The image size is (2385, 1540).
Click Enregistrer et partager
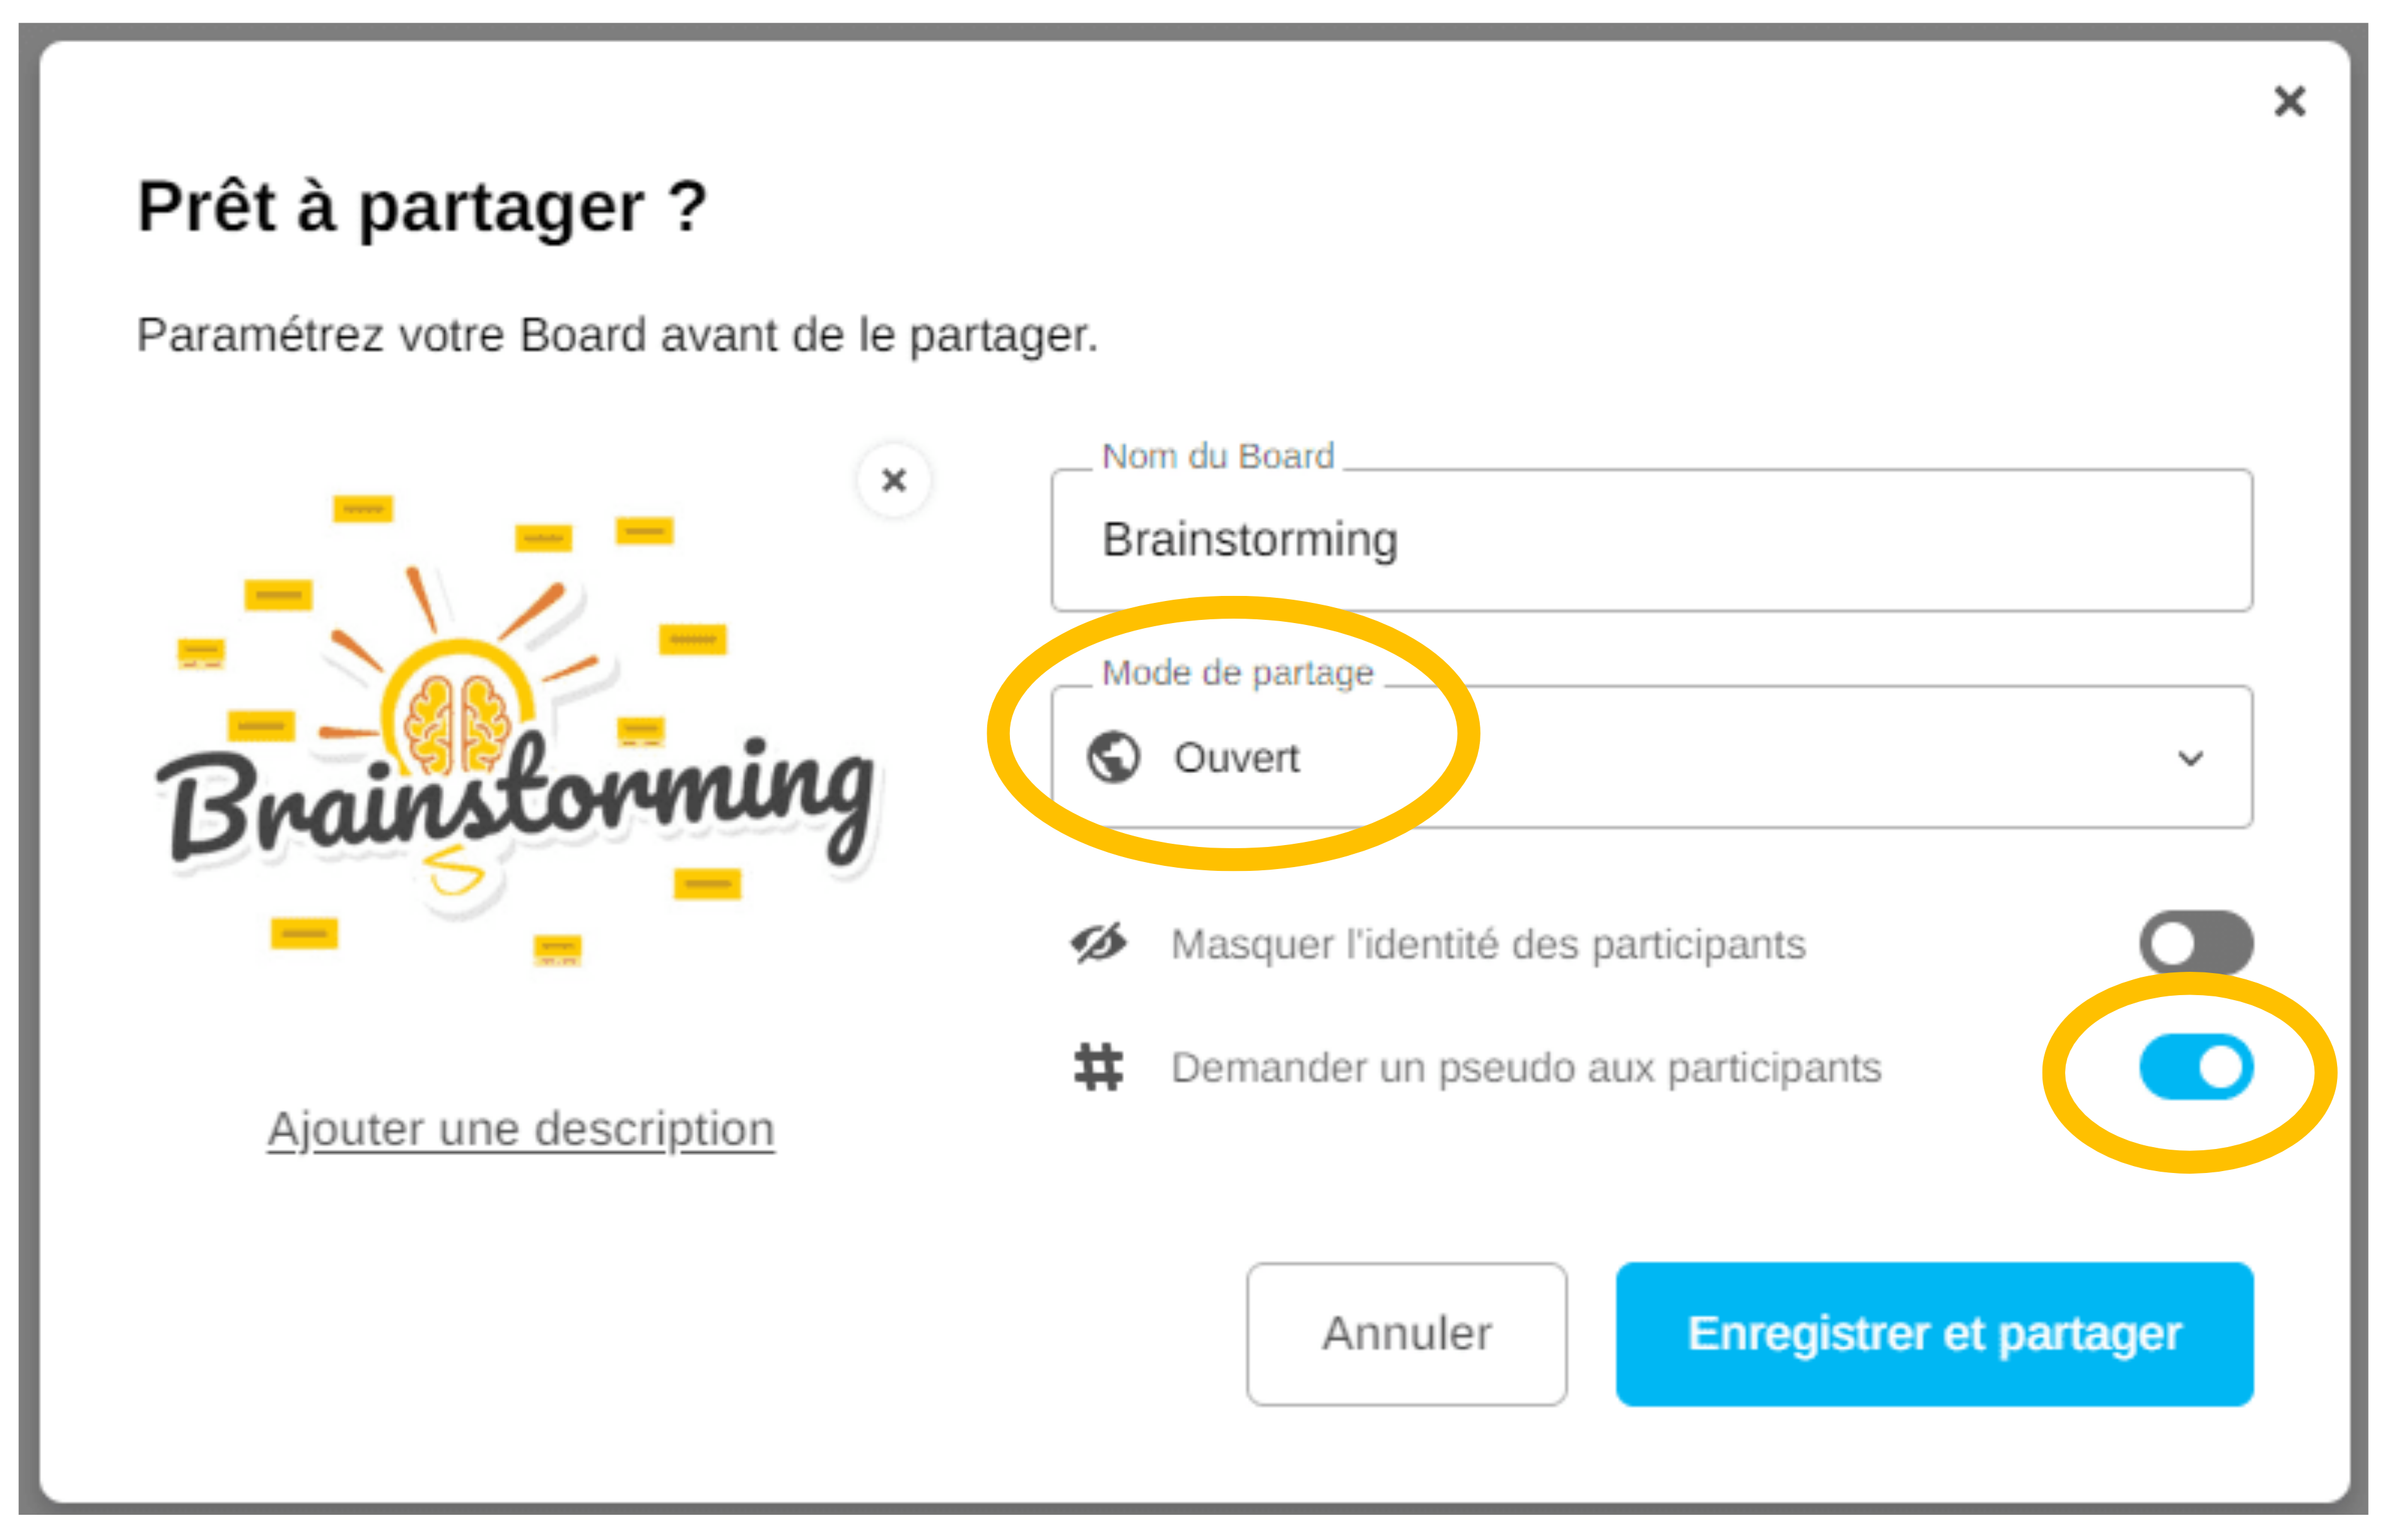(x=1933, y=1333)
